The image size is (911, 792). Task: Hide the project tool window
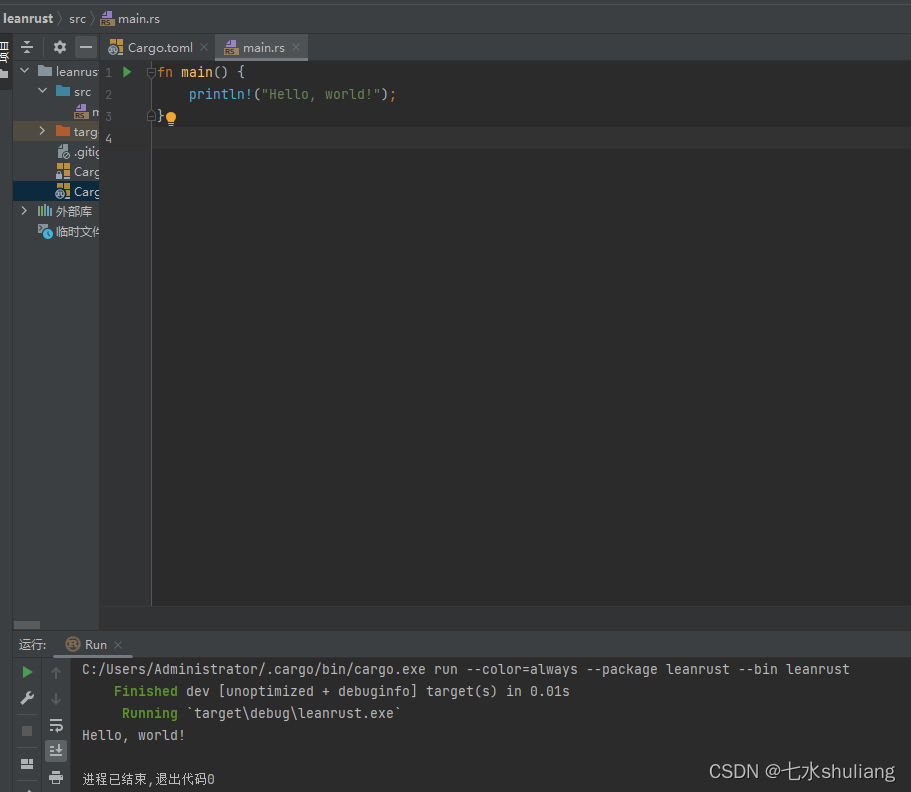point(86,46)
